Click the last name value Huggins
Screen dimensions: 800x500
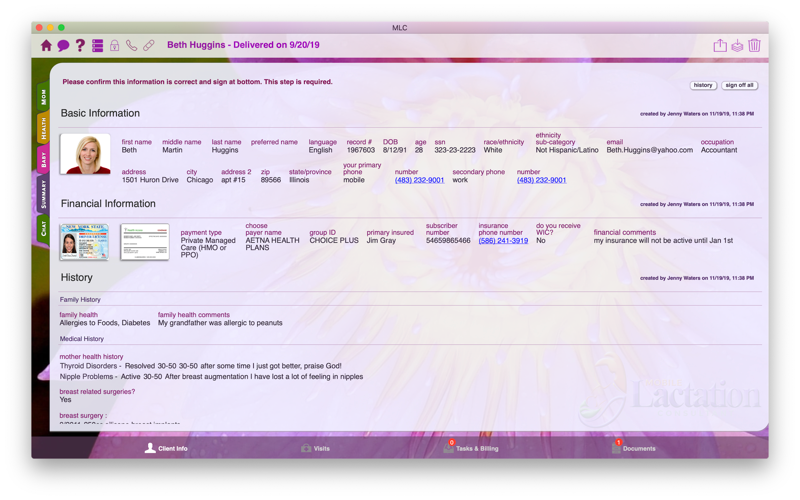tap(225, 150)
